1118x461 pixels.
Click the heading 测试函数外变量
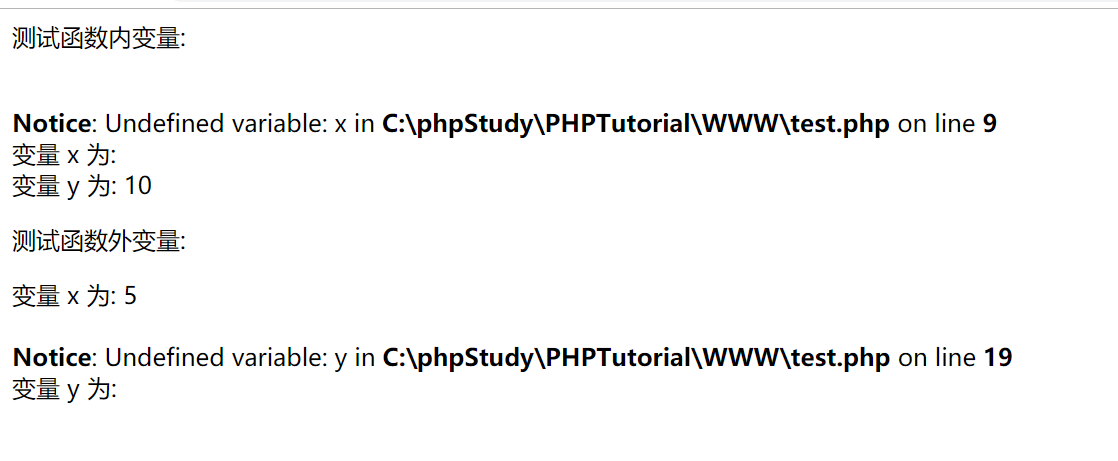[98, 242]
